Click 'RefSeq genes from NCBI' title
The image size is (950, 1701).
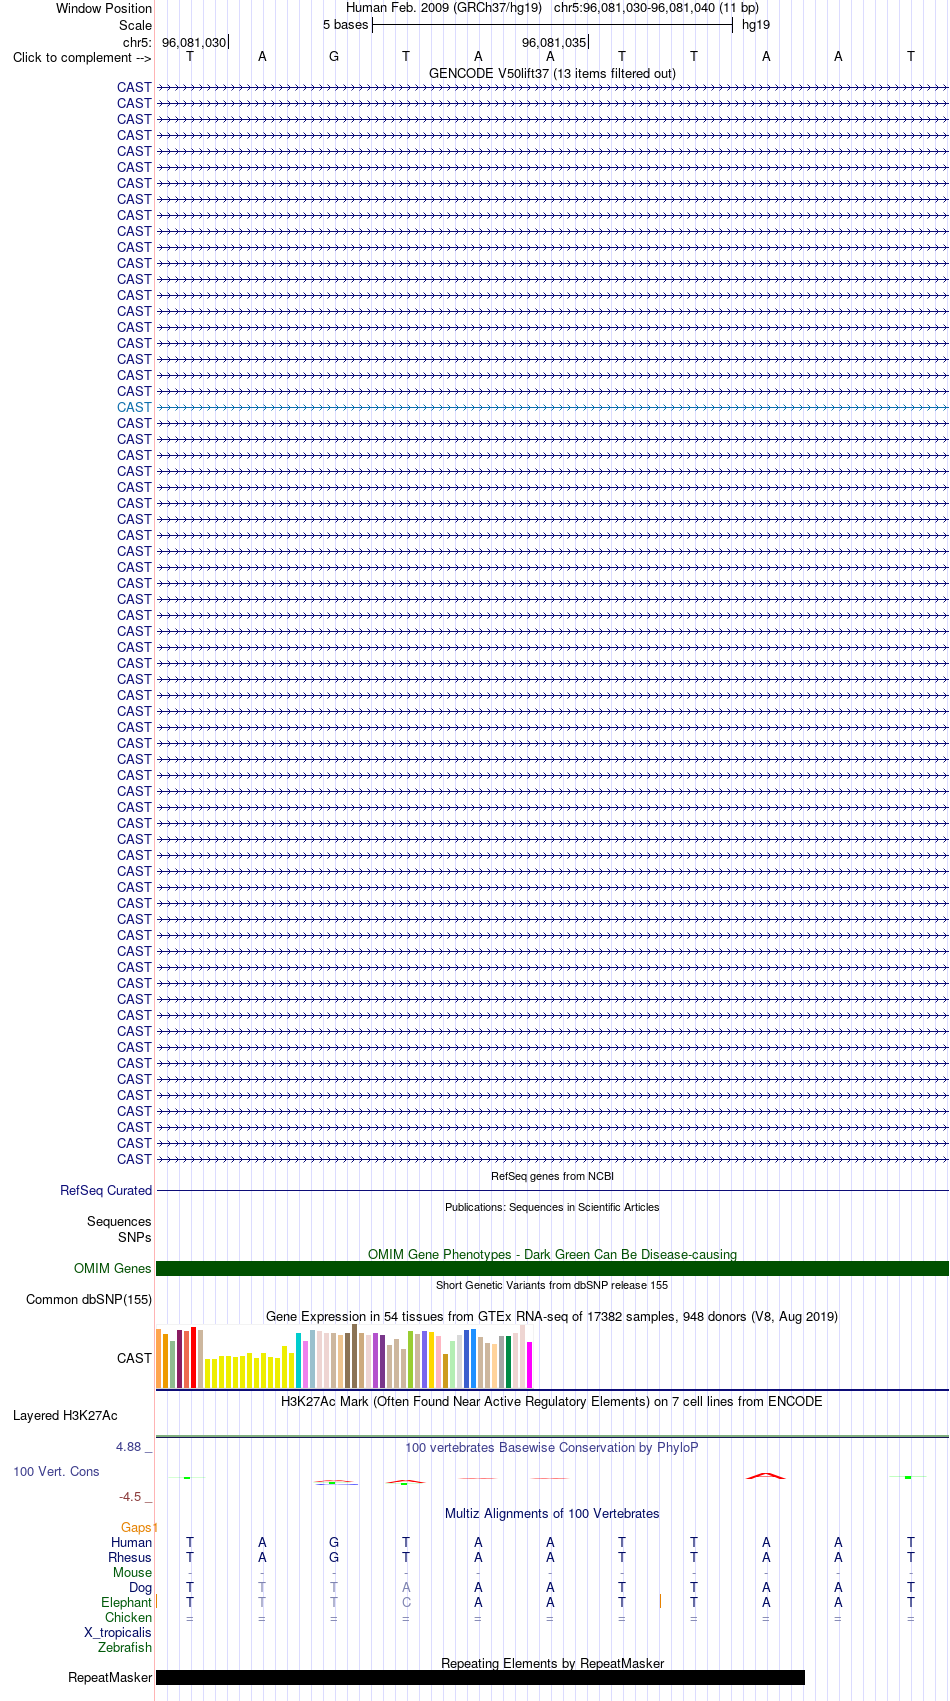point(552,1176)
